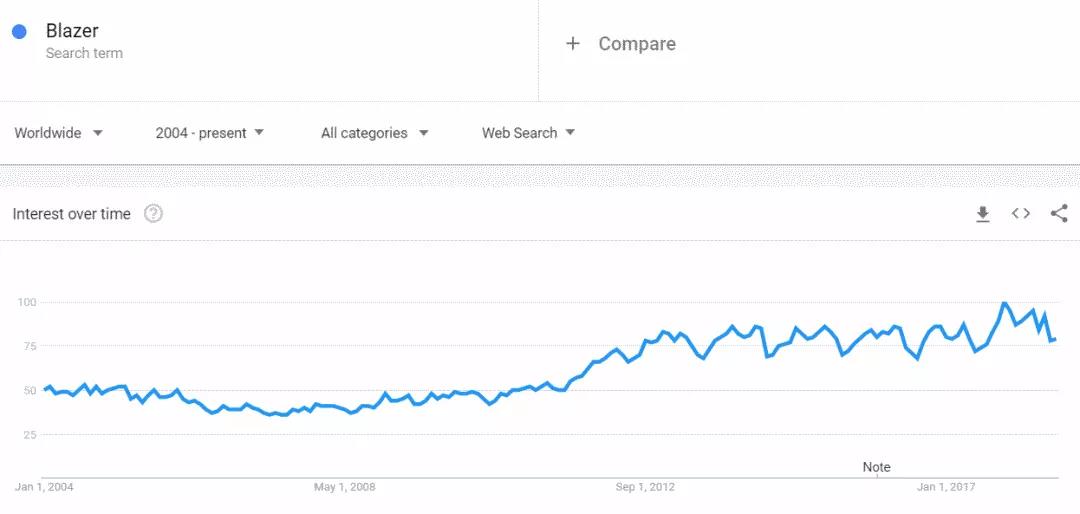This screenshot has height=514, width=1080.
Task: Click the Jan 1, 2017 axis label
Action: pyautogui.click(x=946, y=487)
